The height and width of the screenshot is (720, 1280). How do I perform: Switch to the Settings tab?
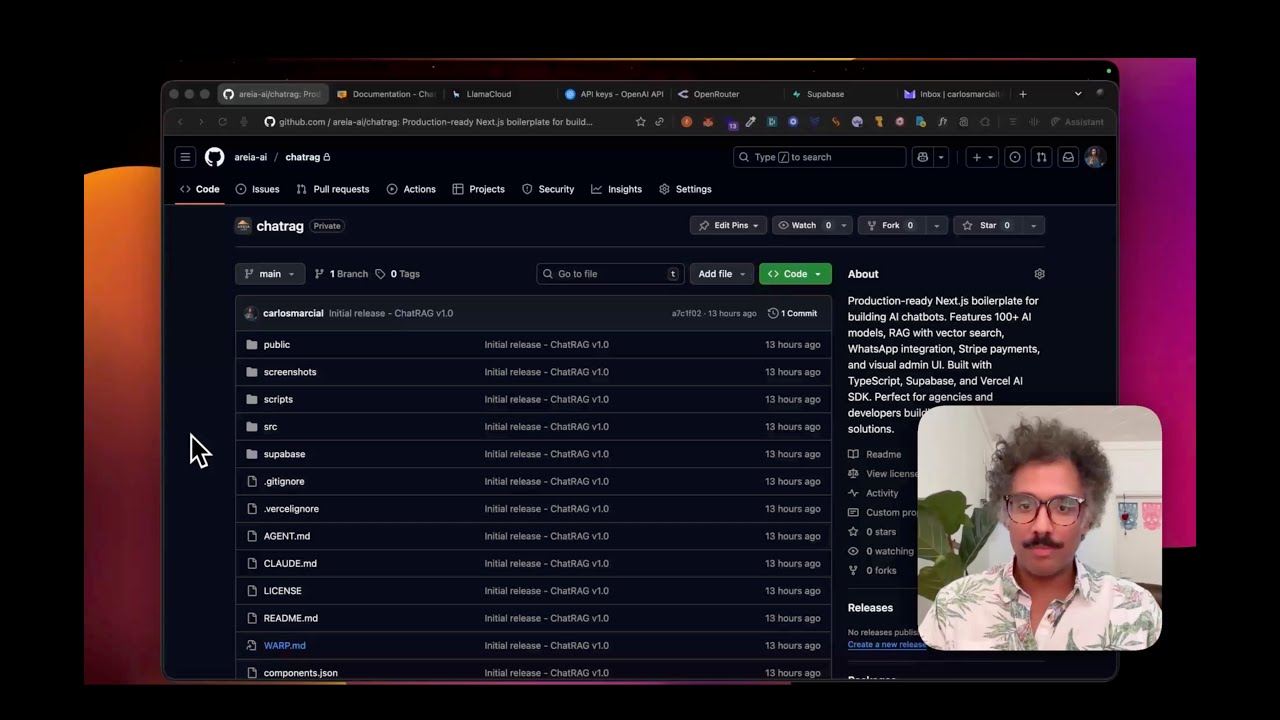685,189
